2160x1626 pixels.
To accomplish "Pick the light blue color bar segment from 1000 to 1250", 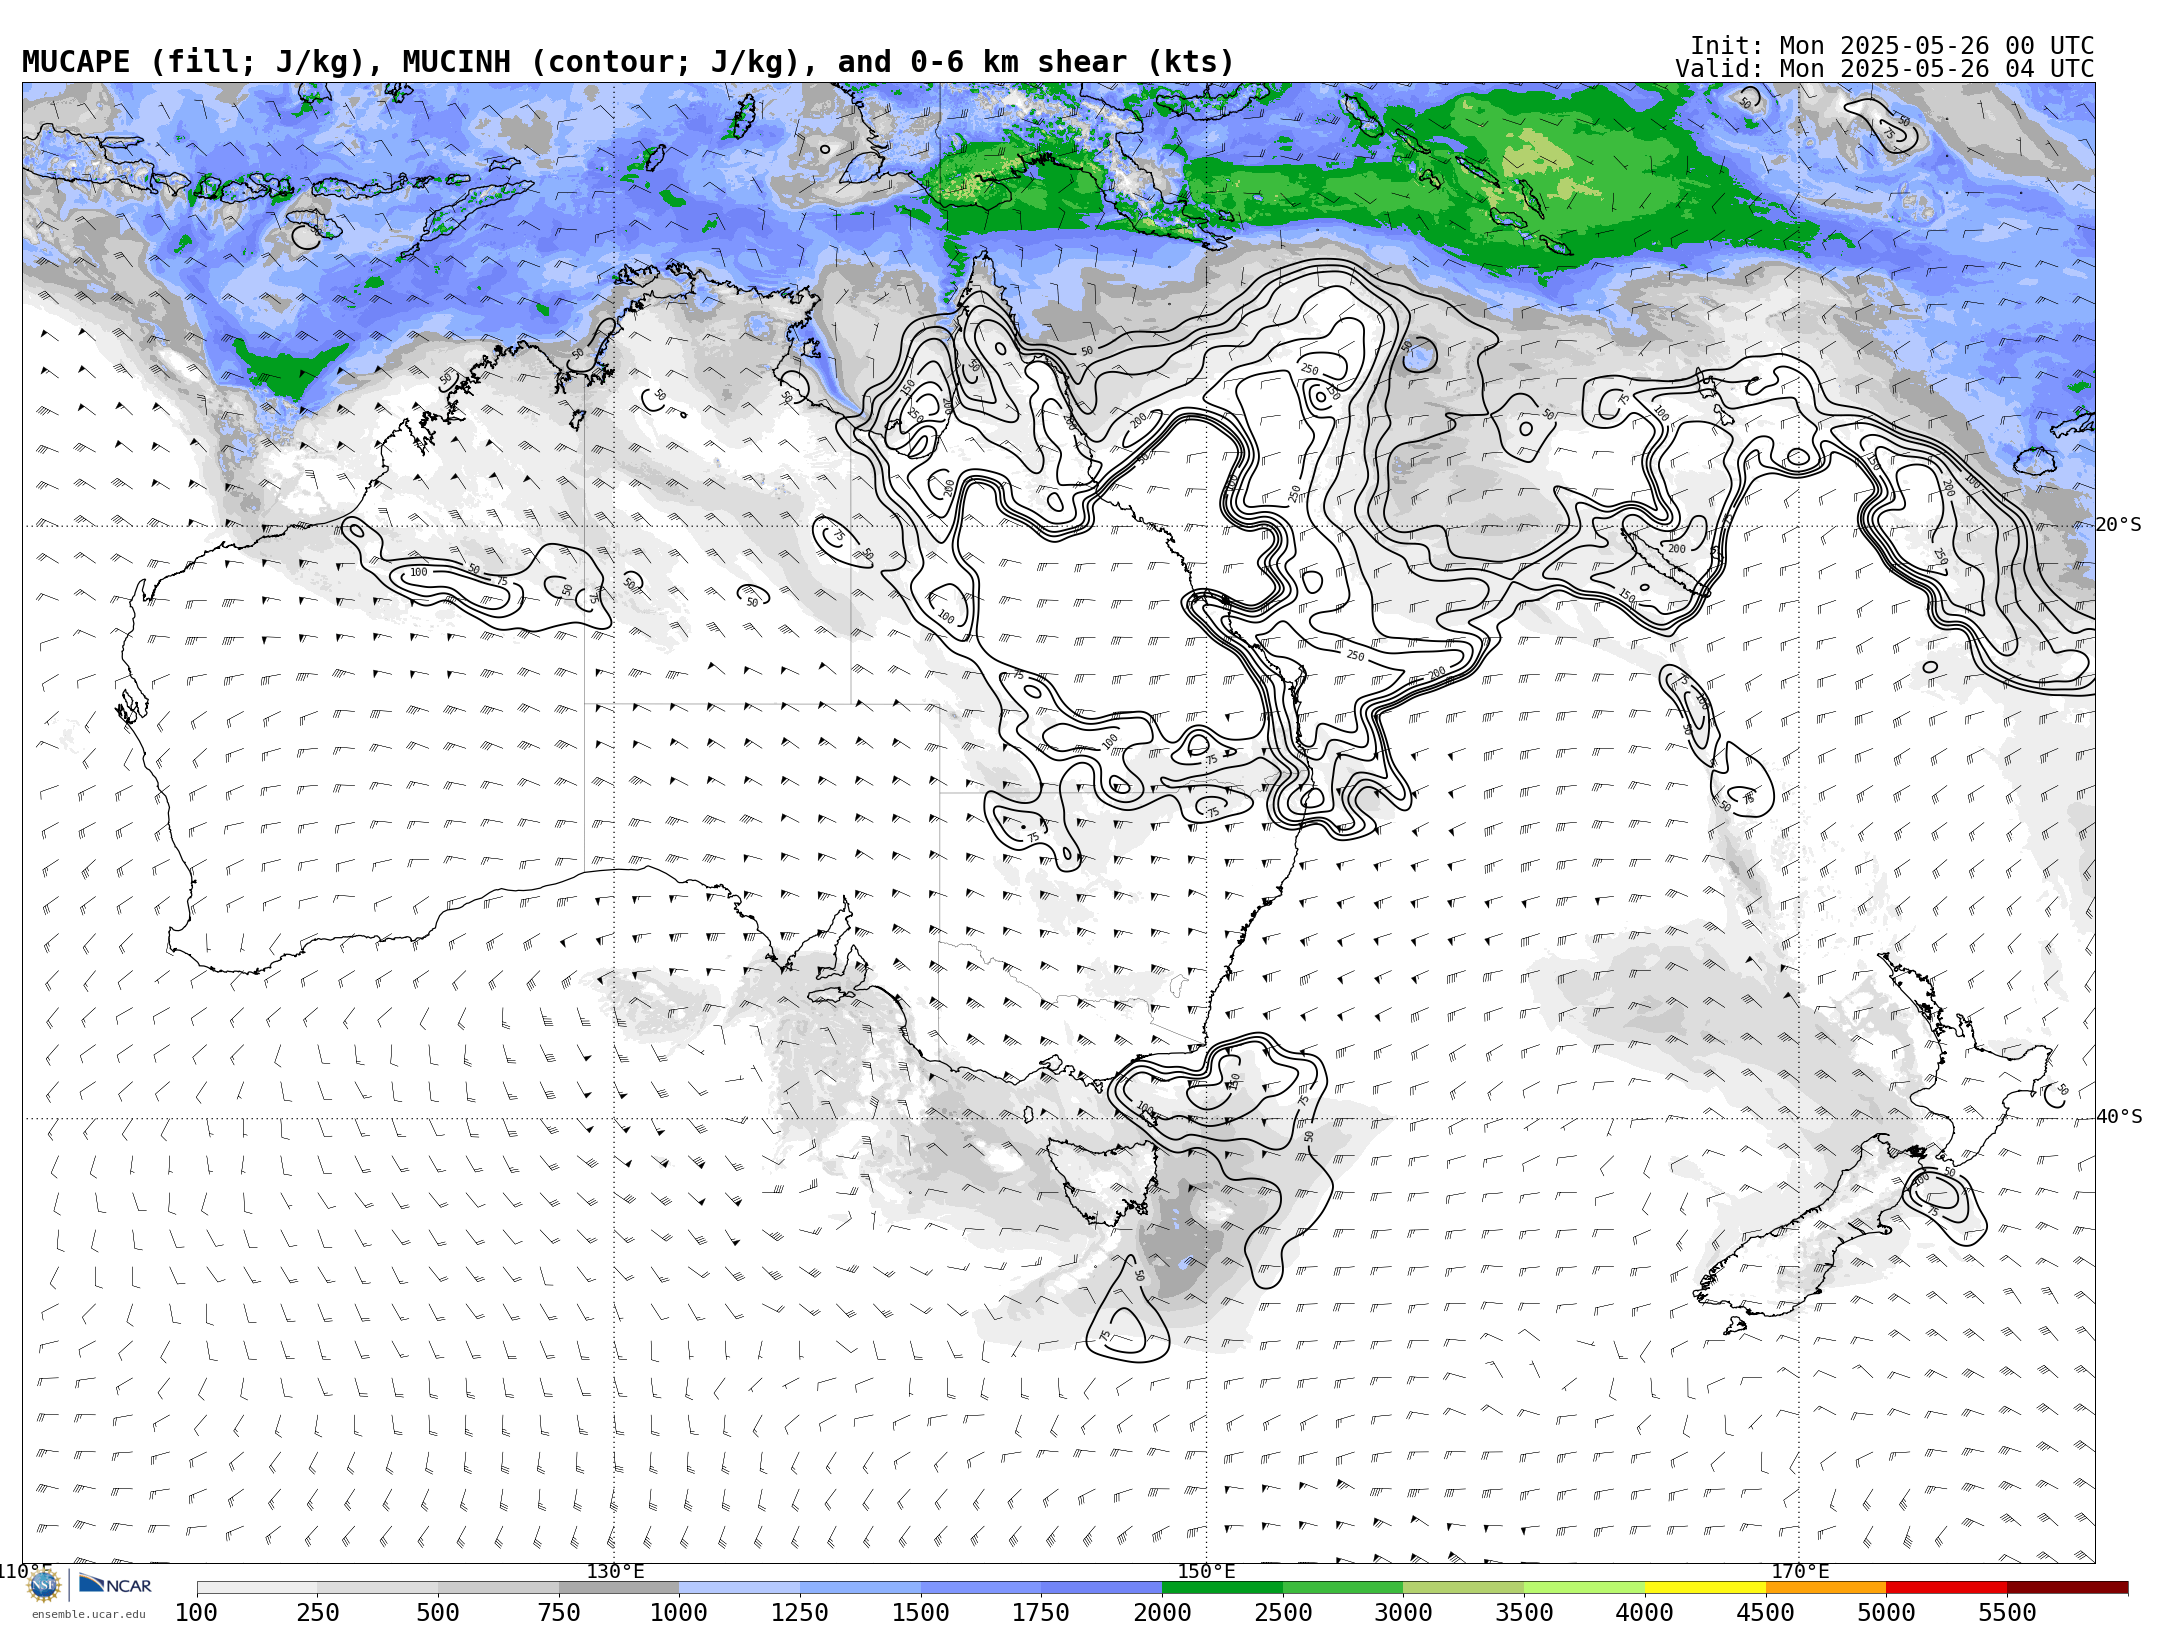I will point(739,1588).
